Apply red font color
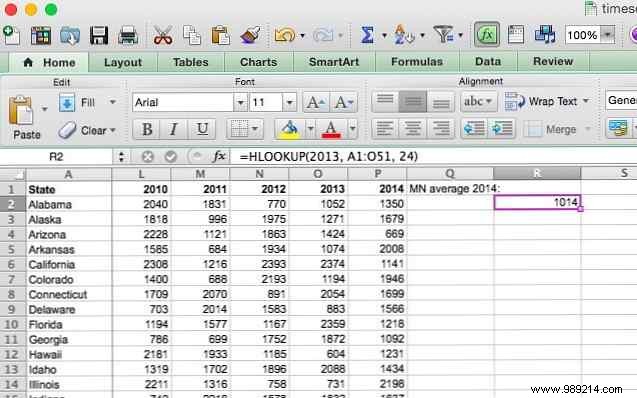 click(331, 130)
